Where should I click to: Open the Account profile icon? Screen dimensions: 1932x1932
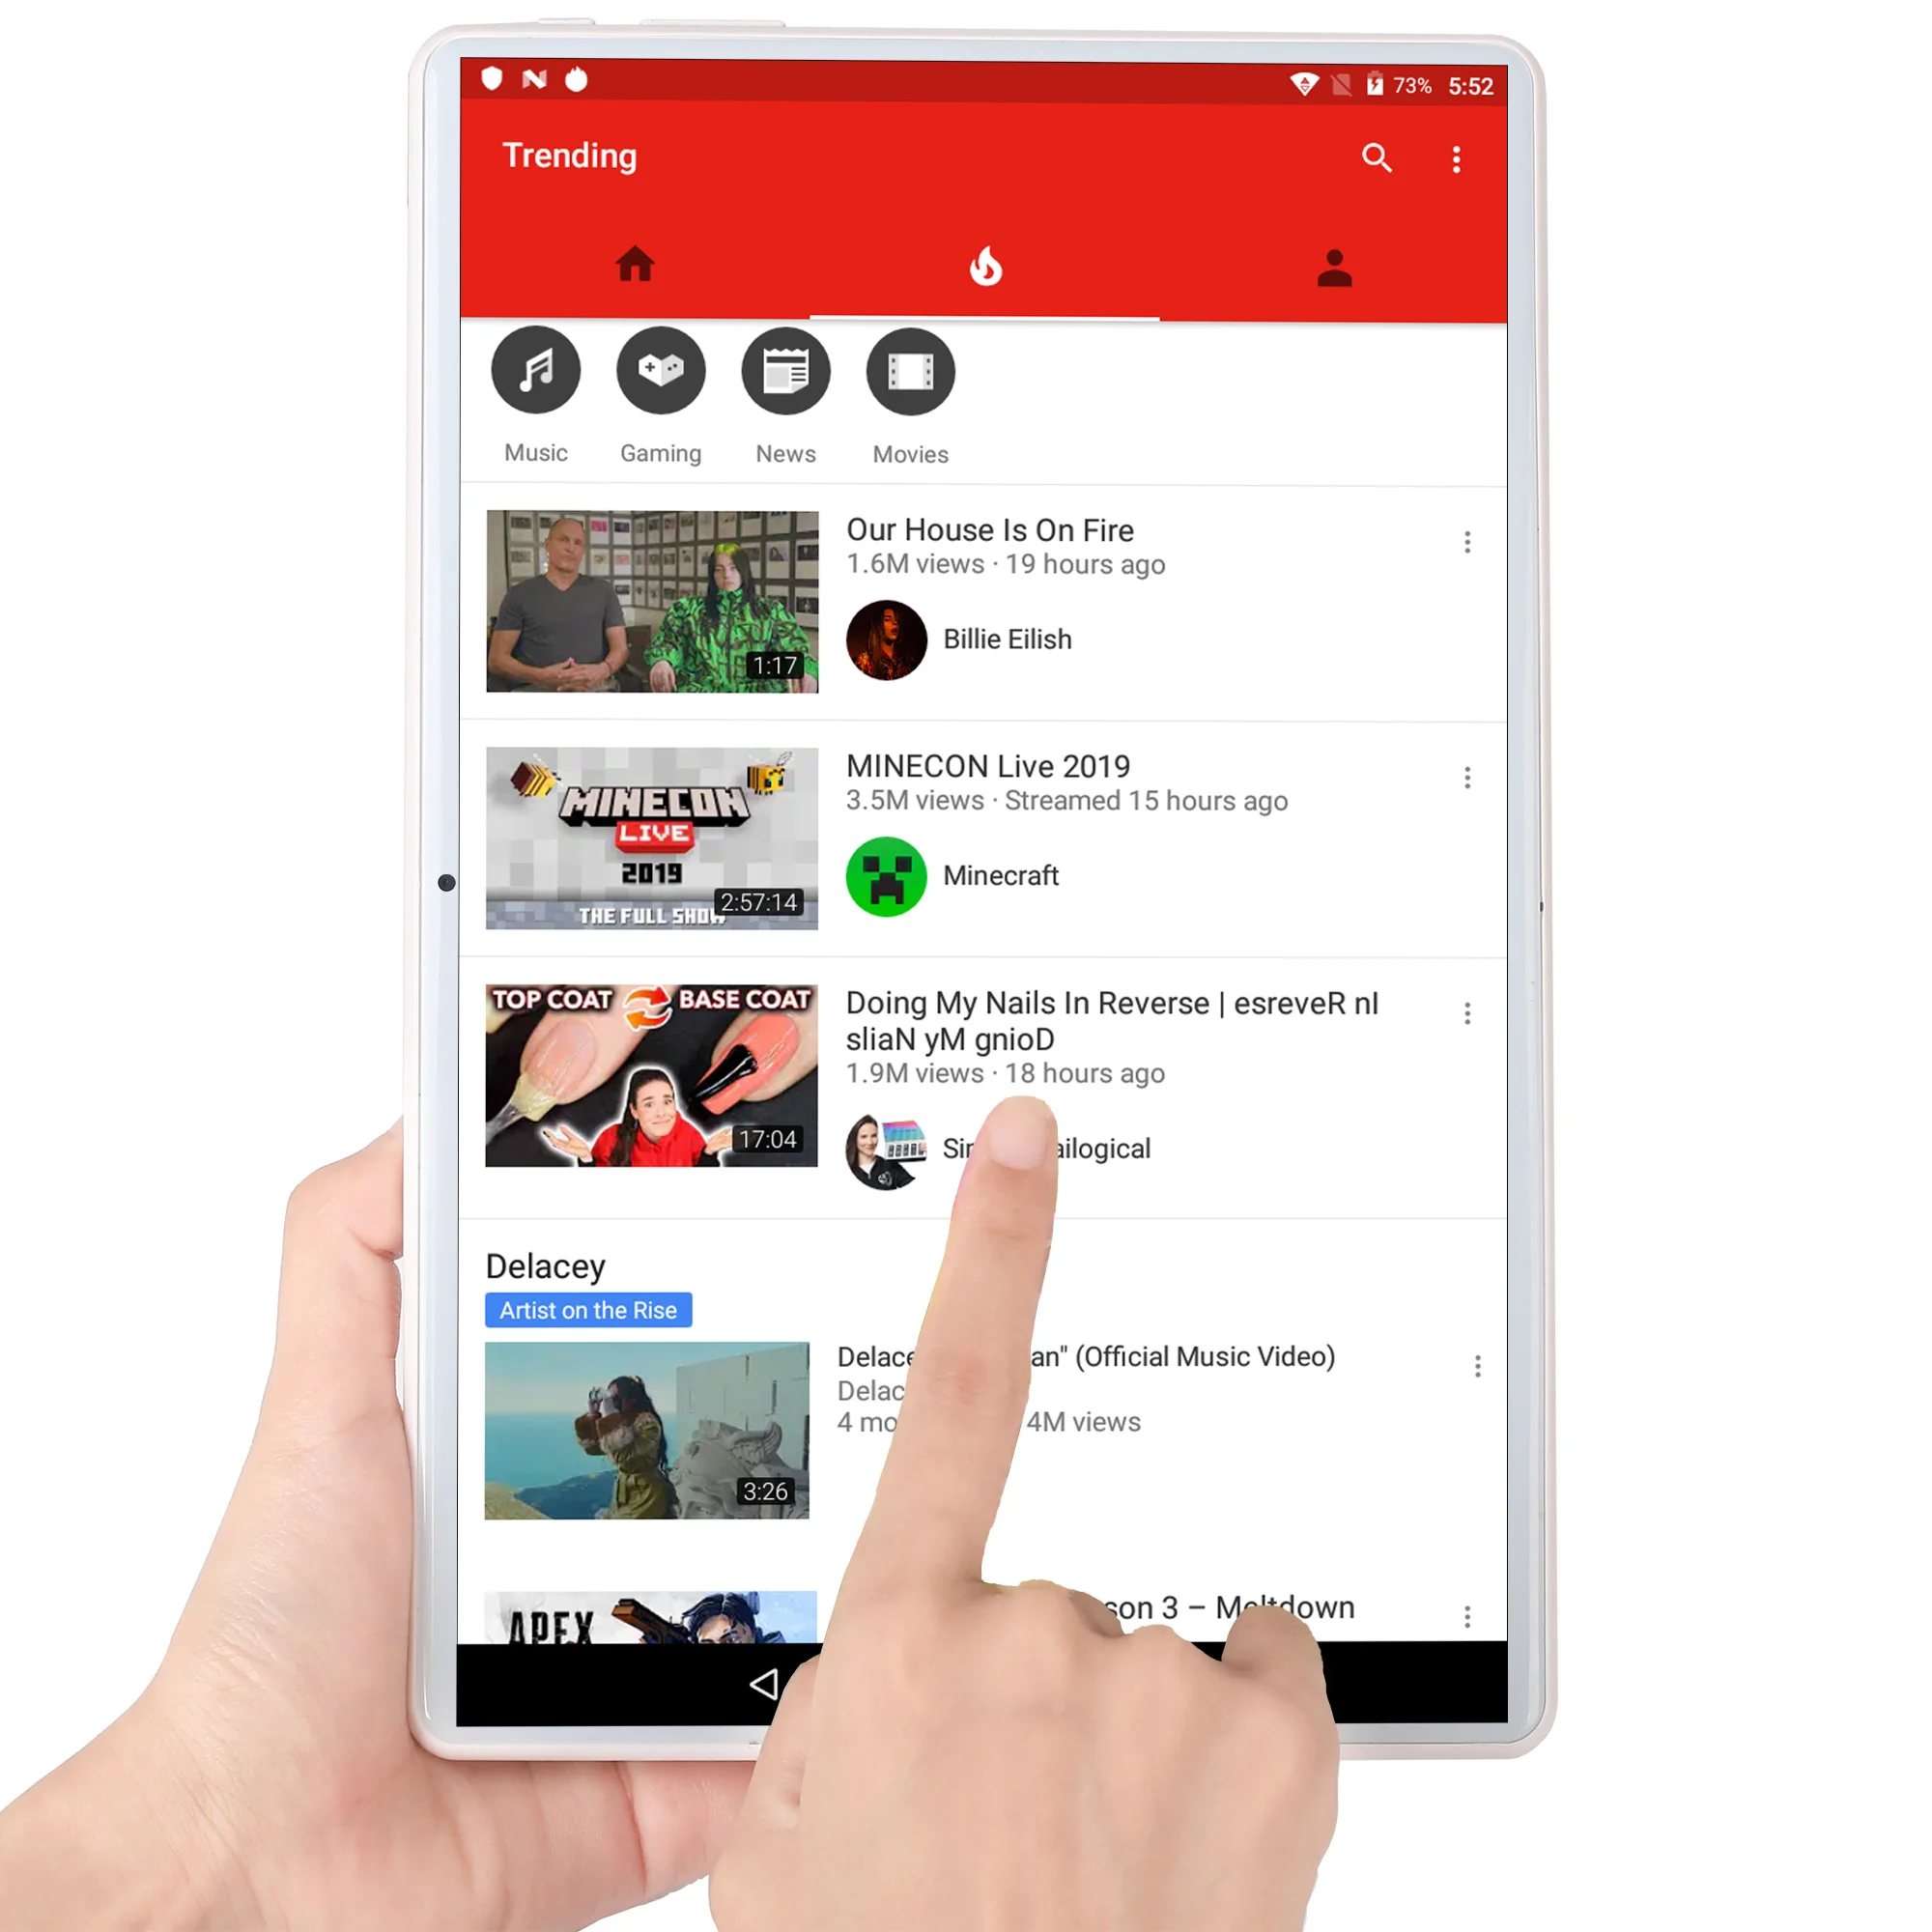[1334, 268]
